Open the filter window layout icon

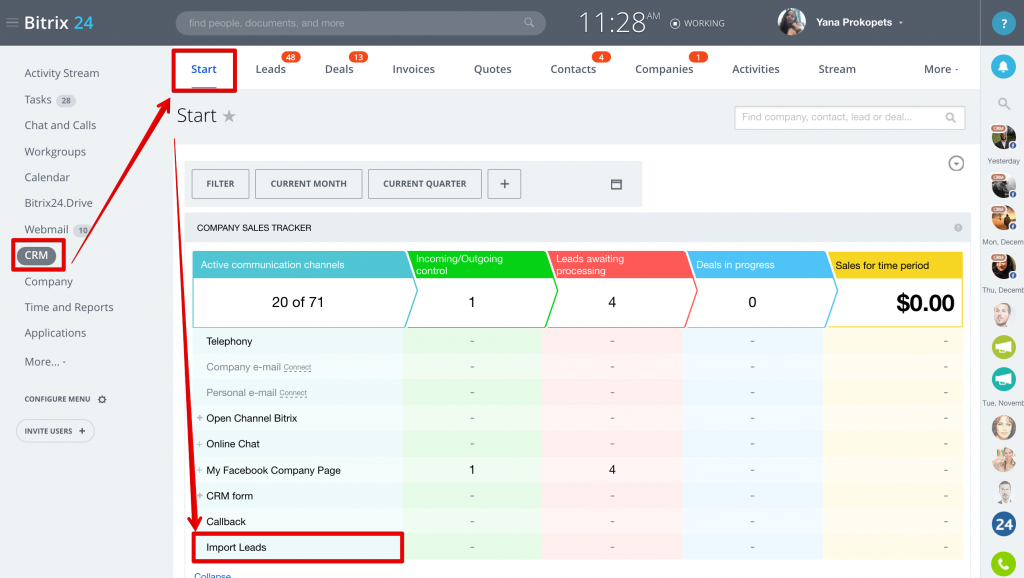point(616,184)
